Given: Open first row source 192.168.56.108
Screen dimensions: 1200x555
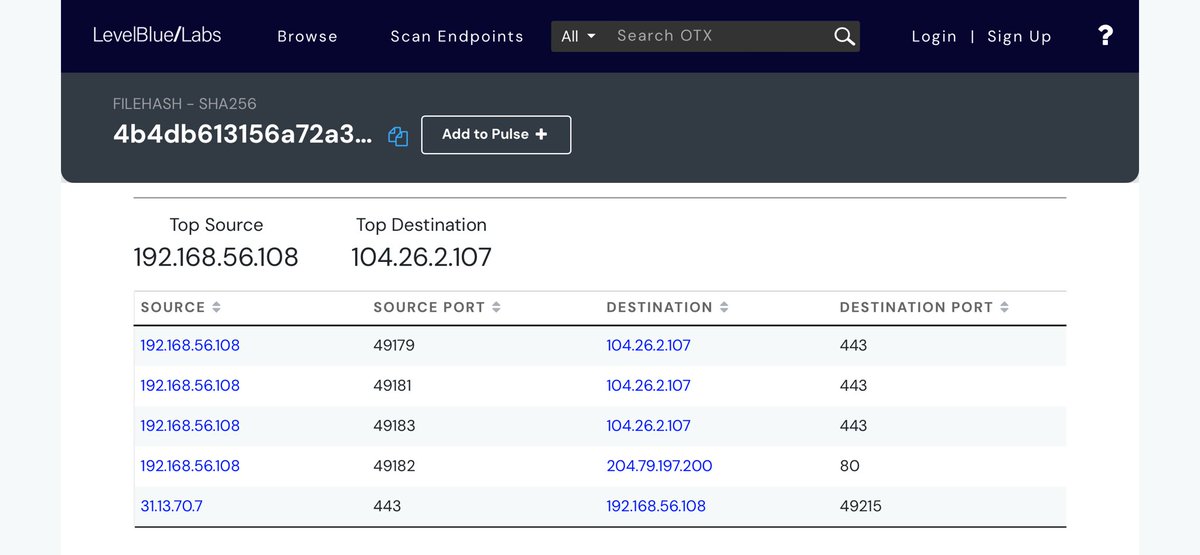Looking at the screenshot, I should pyautogui.click(x=190, y=346).
